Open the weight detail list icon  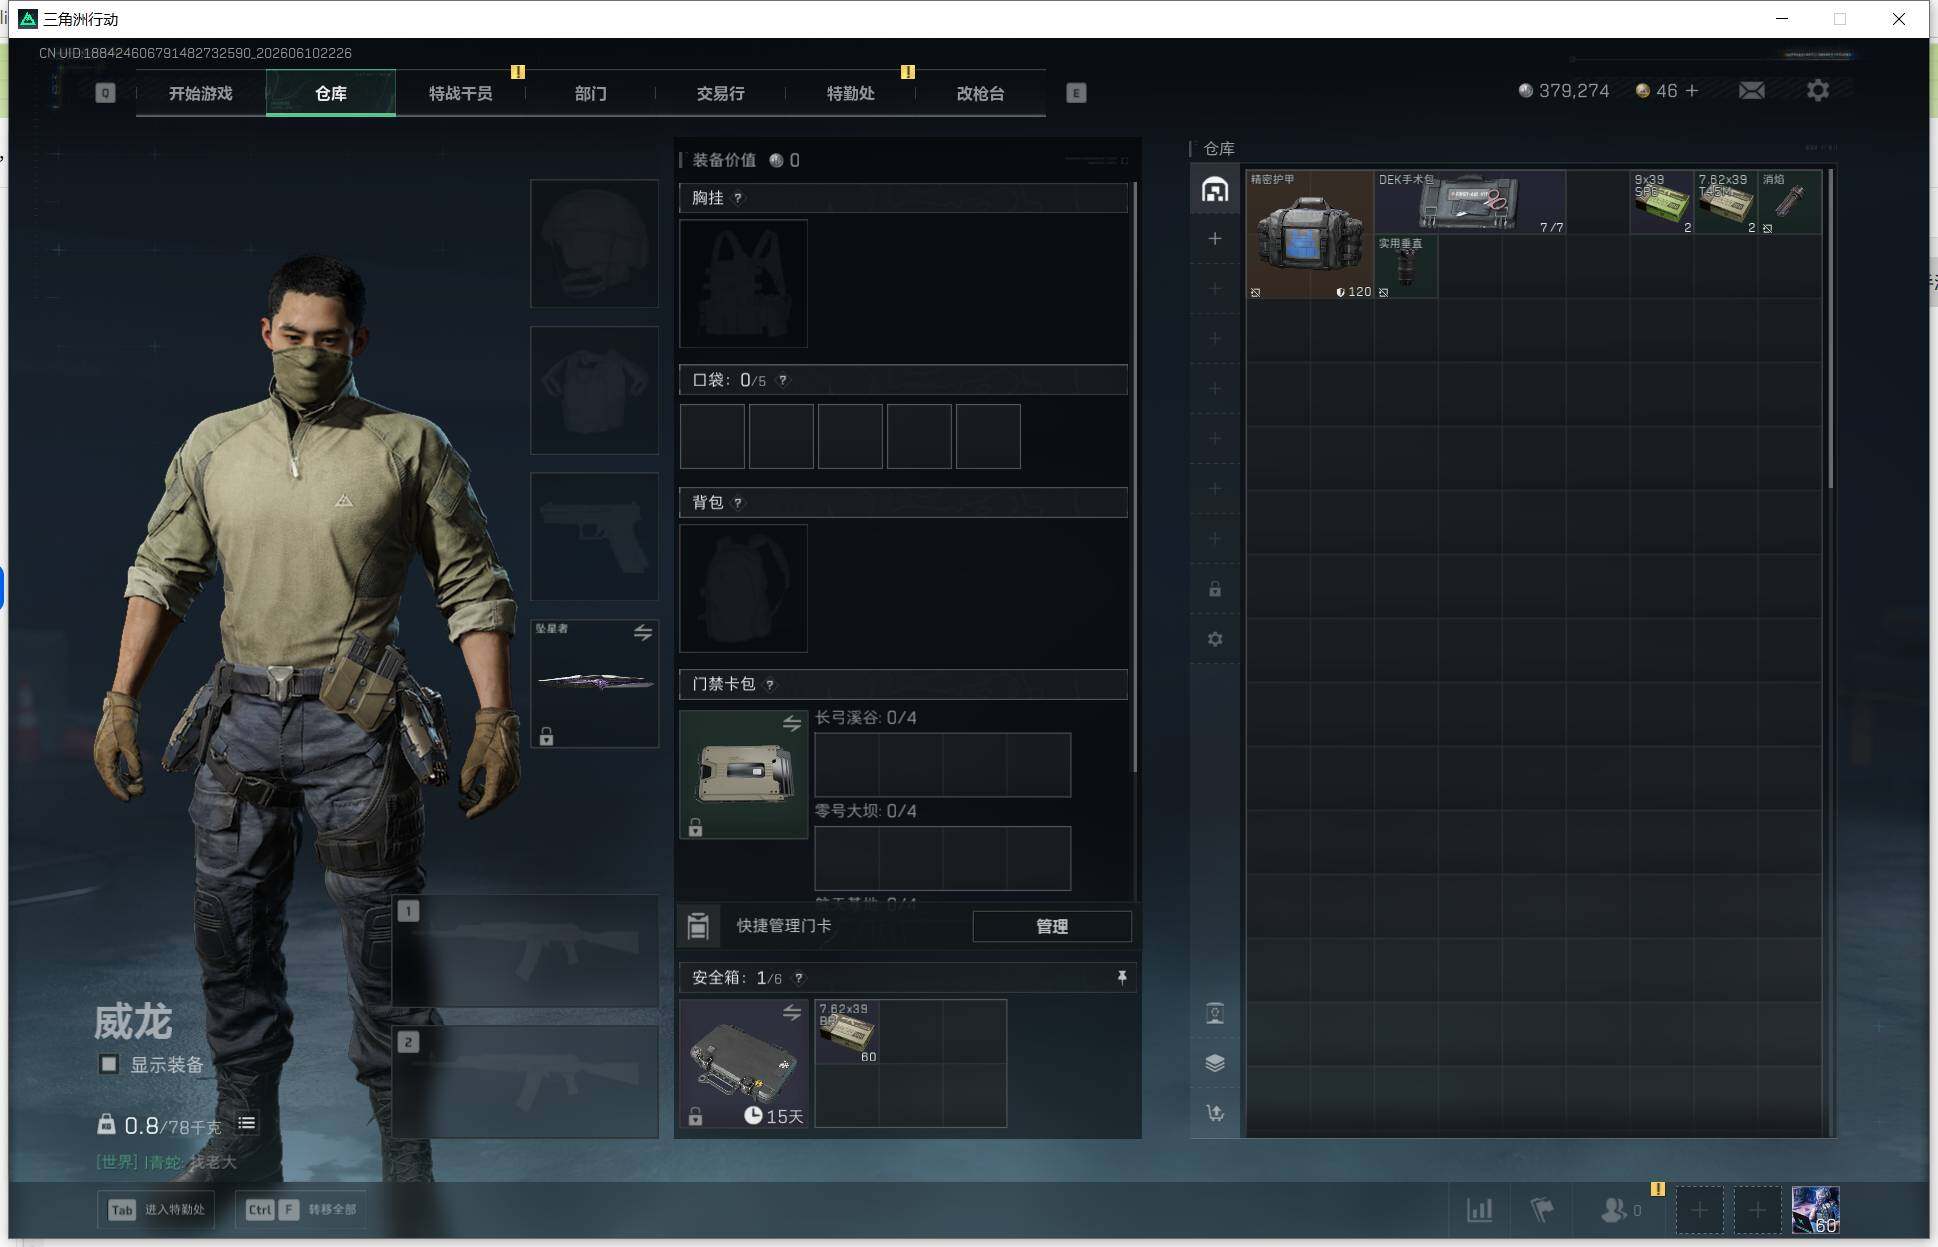click(x=246, y=1124)
